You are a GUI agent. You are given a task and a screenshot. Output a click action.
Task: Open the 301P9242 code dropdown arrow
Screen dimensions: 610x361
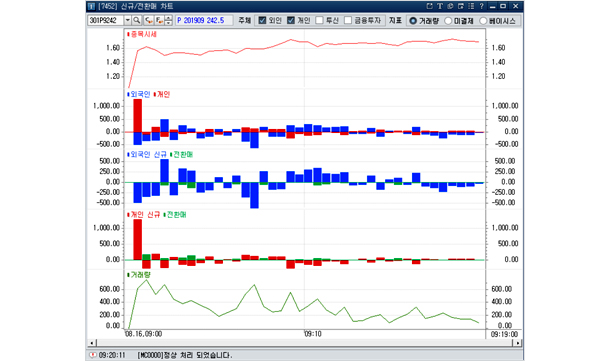(x=128, y=20)
